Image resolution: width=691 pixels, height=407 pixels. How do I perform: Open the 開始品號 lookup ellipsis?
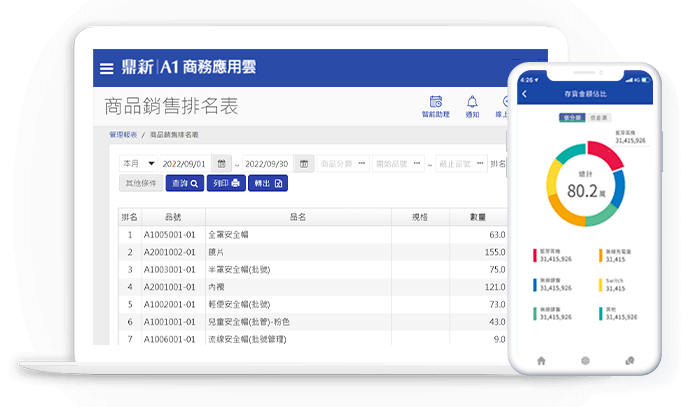(x=417, y=163)
